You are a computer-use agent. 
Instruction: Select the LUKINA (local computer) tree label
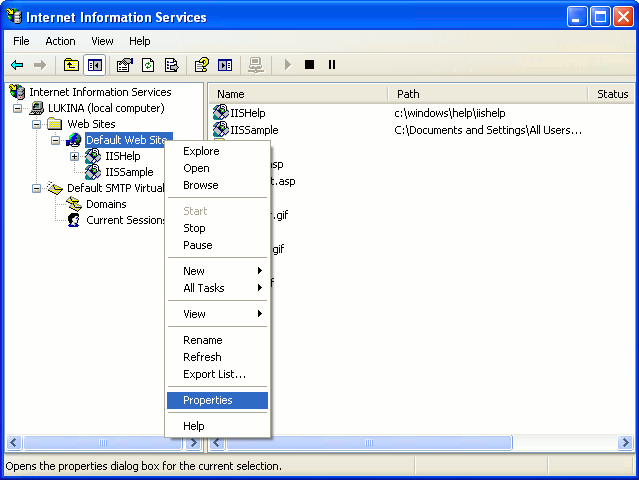[106, 108]
